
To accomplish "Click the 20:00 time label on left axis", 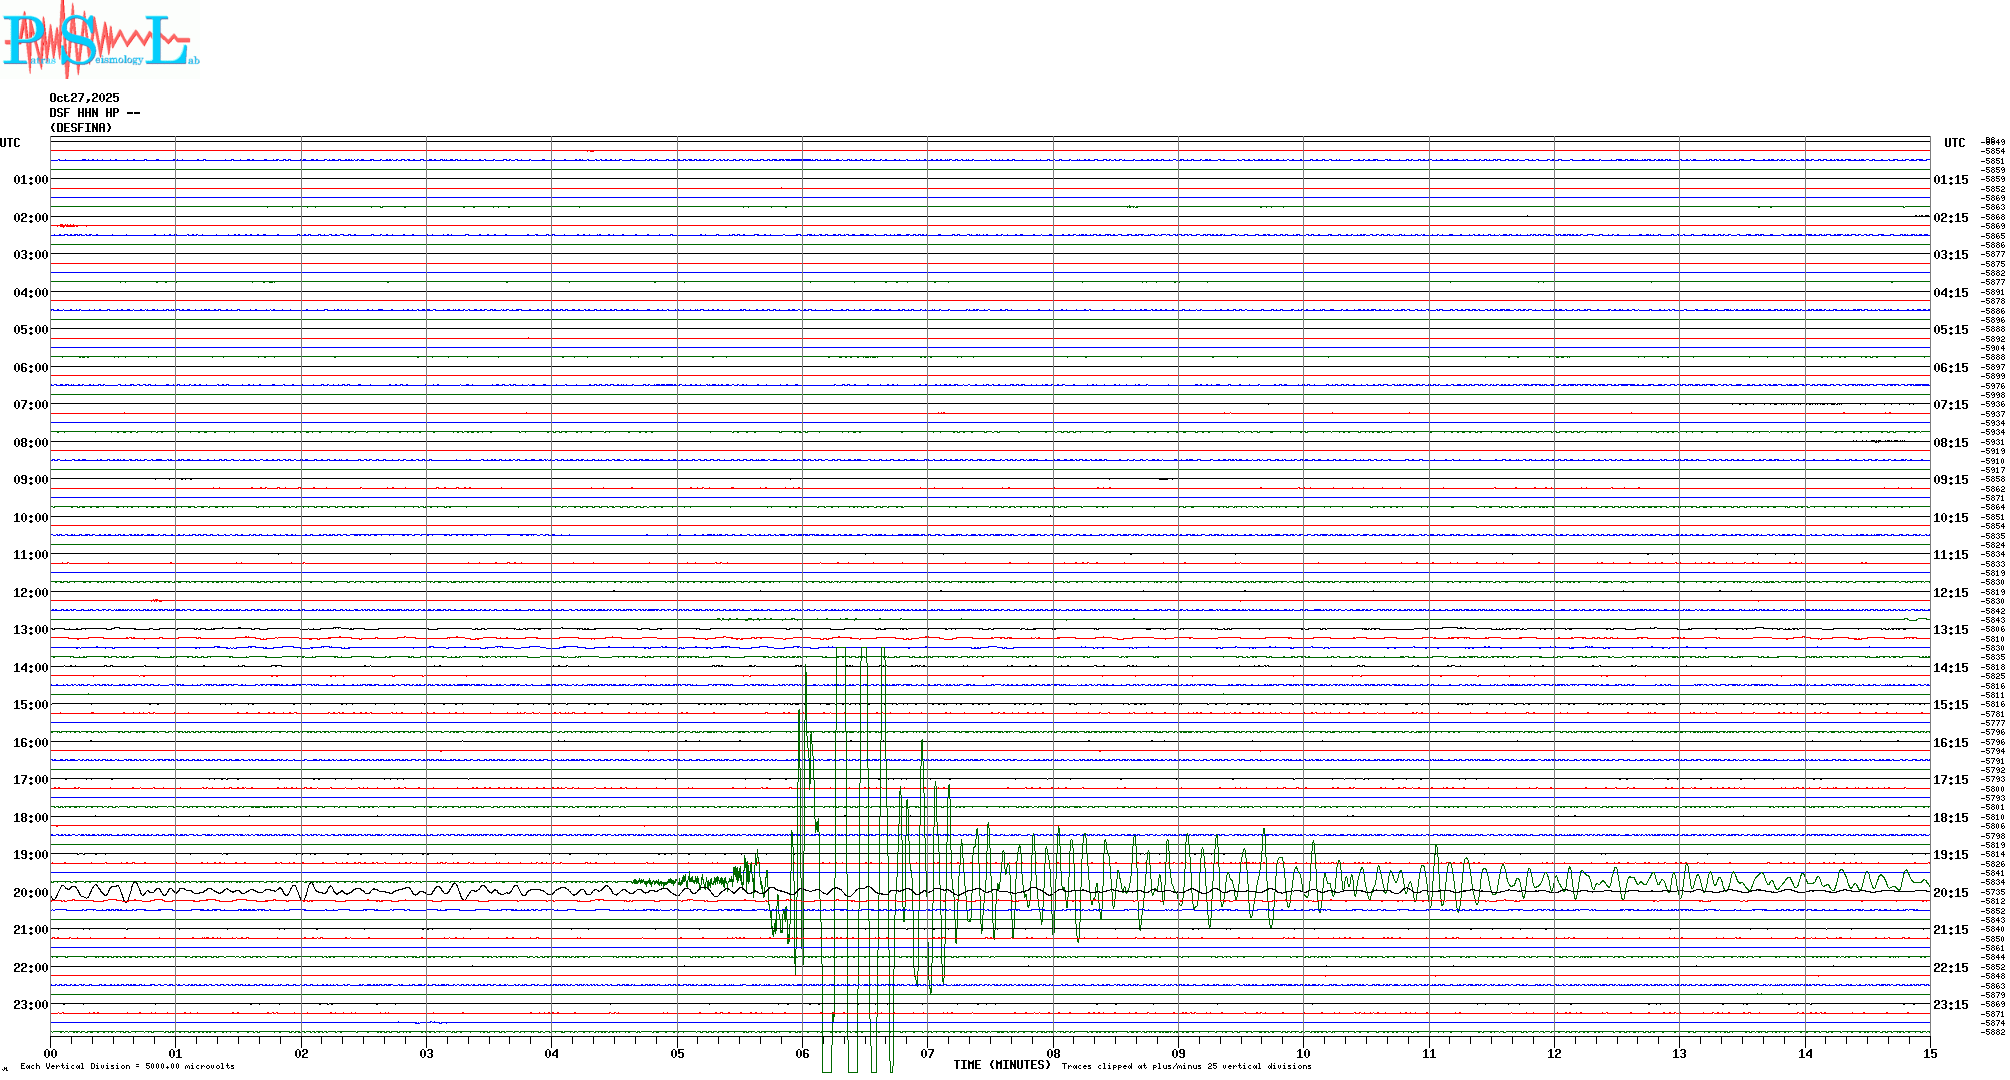I will 30,893.
